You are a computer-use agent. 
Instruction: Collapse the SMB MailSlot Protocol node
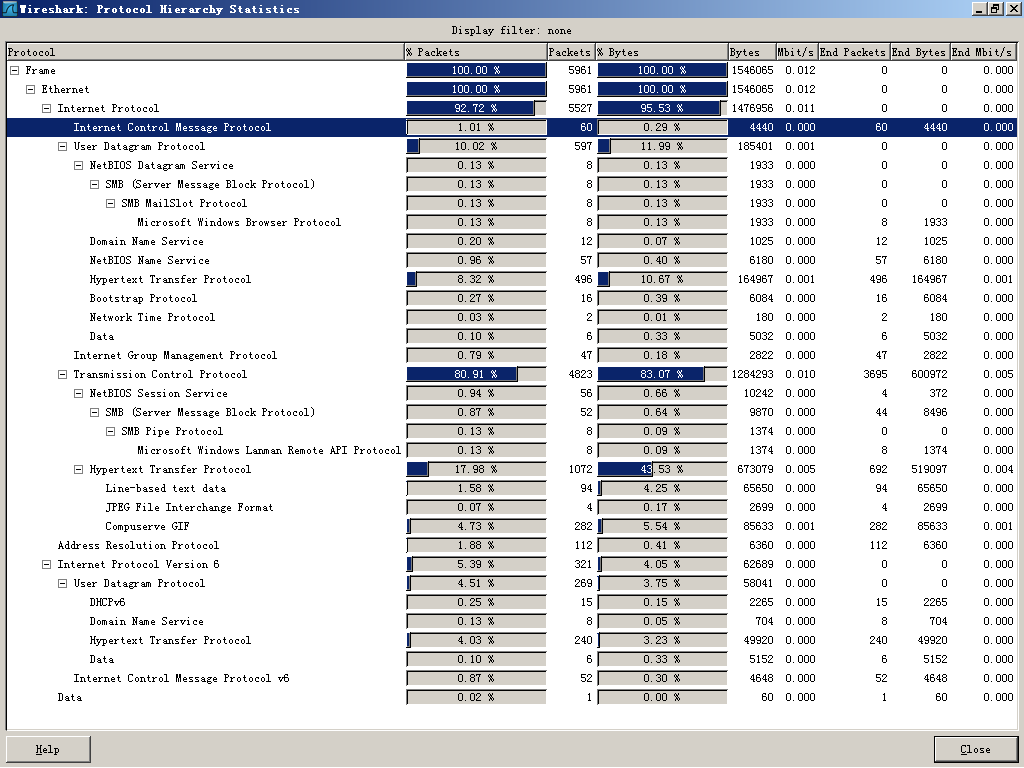pyautogui.click(x=110, y=203)
